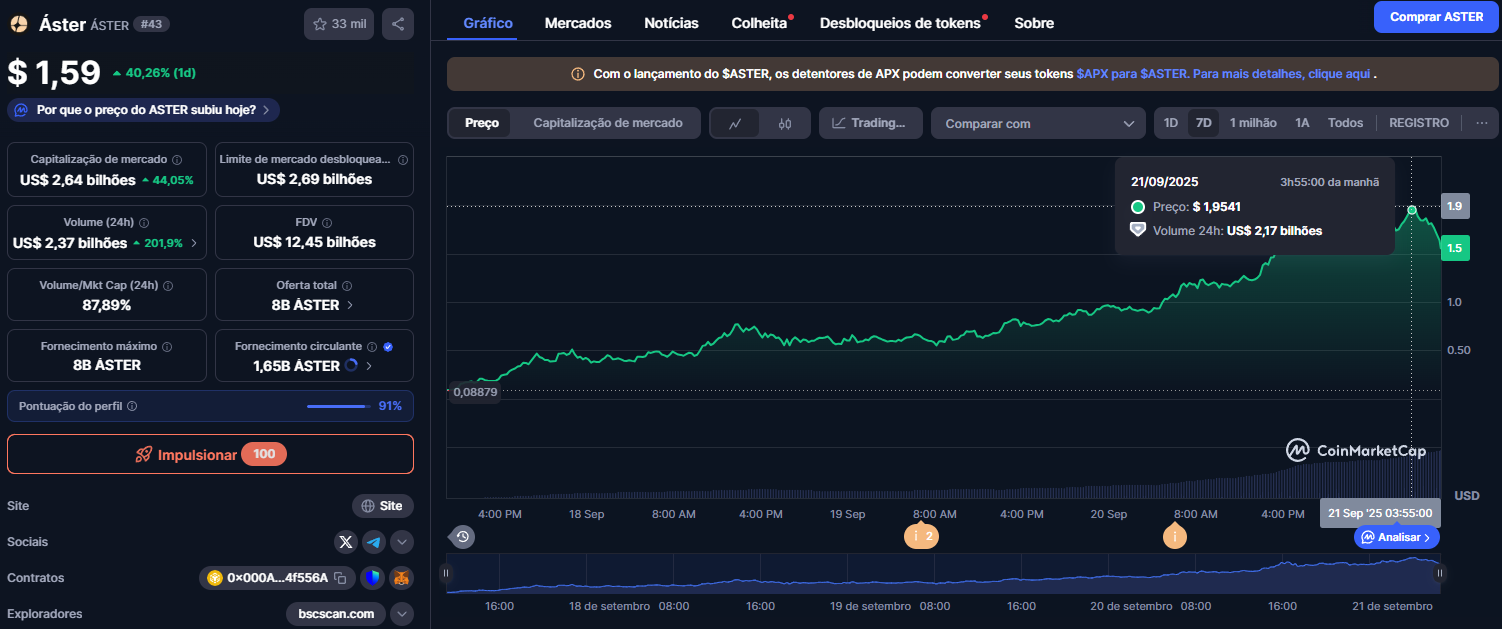
Task: Open the Comparar com dropdown
Action: 1038,124
